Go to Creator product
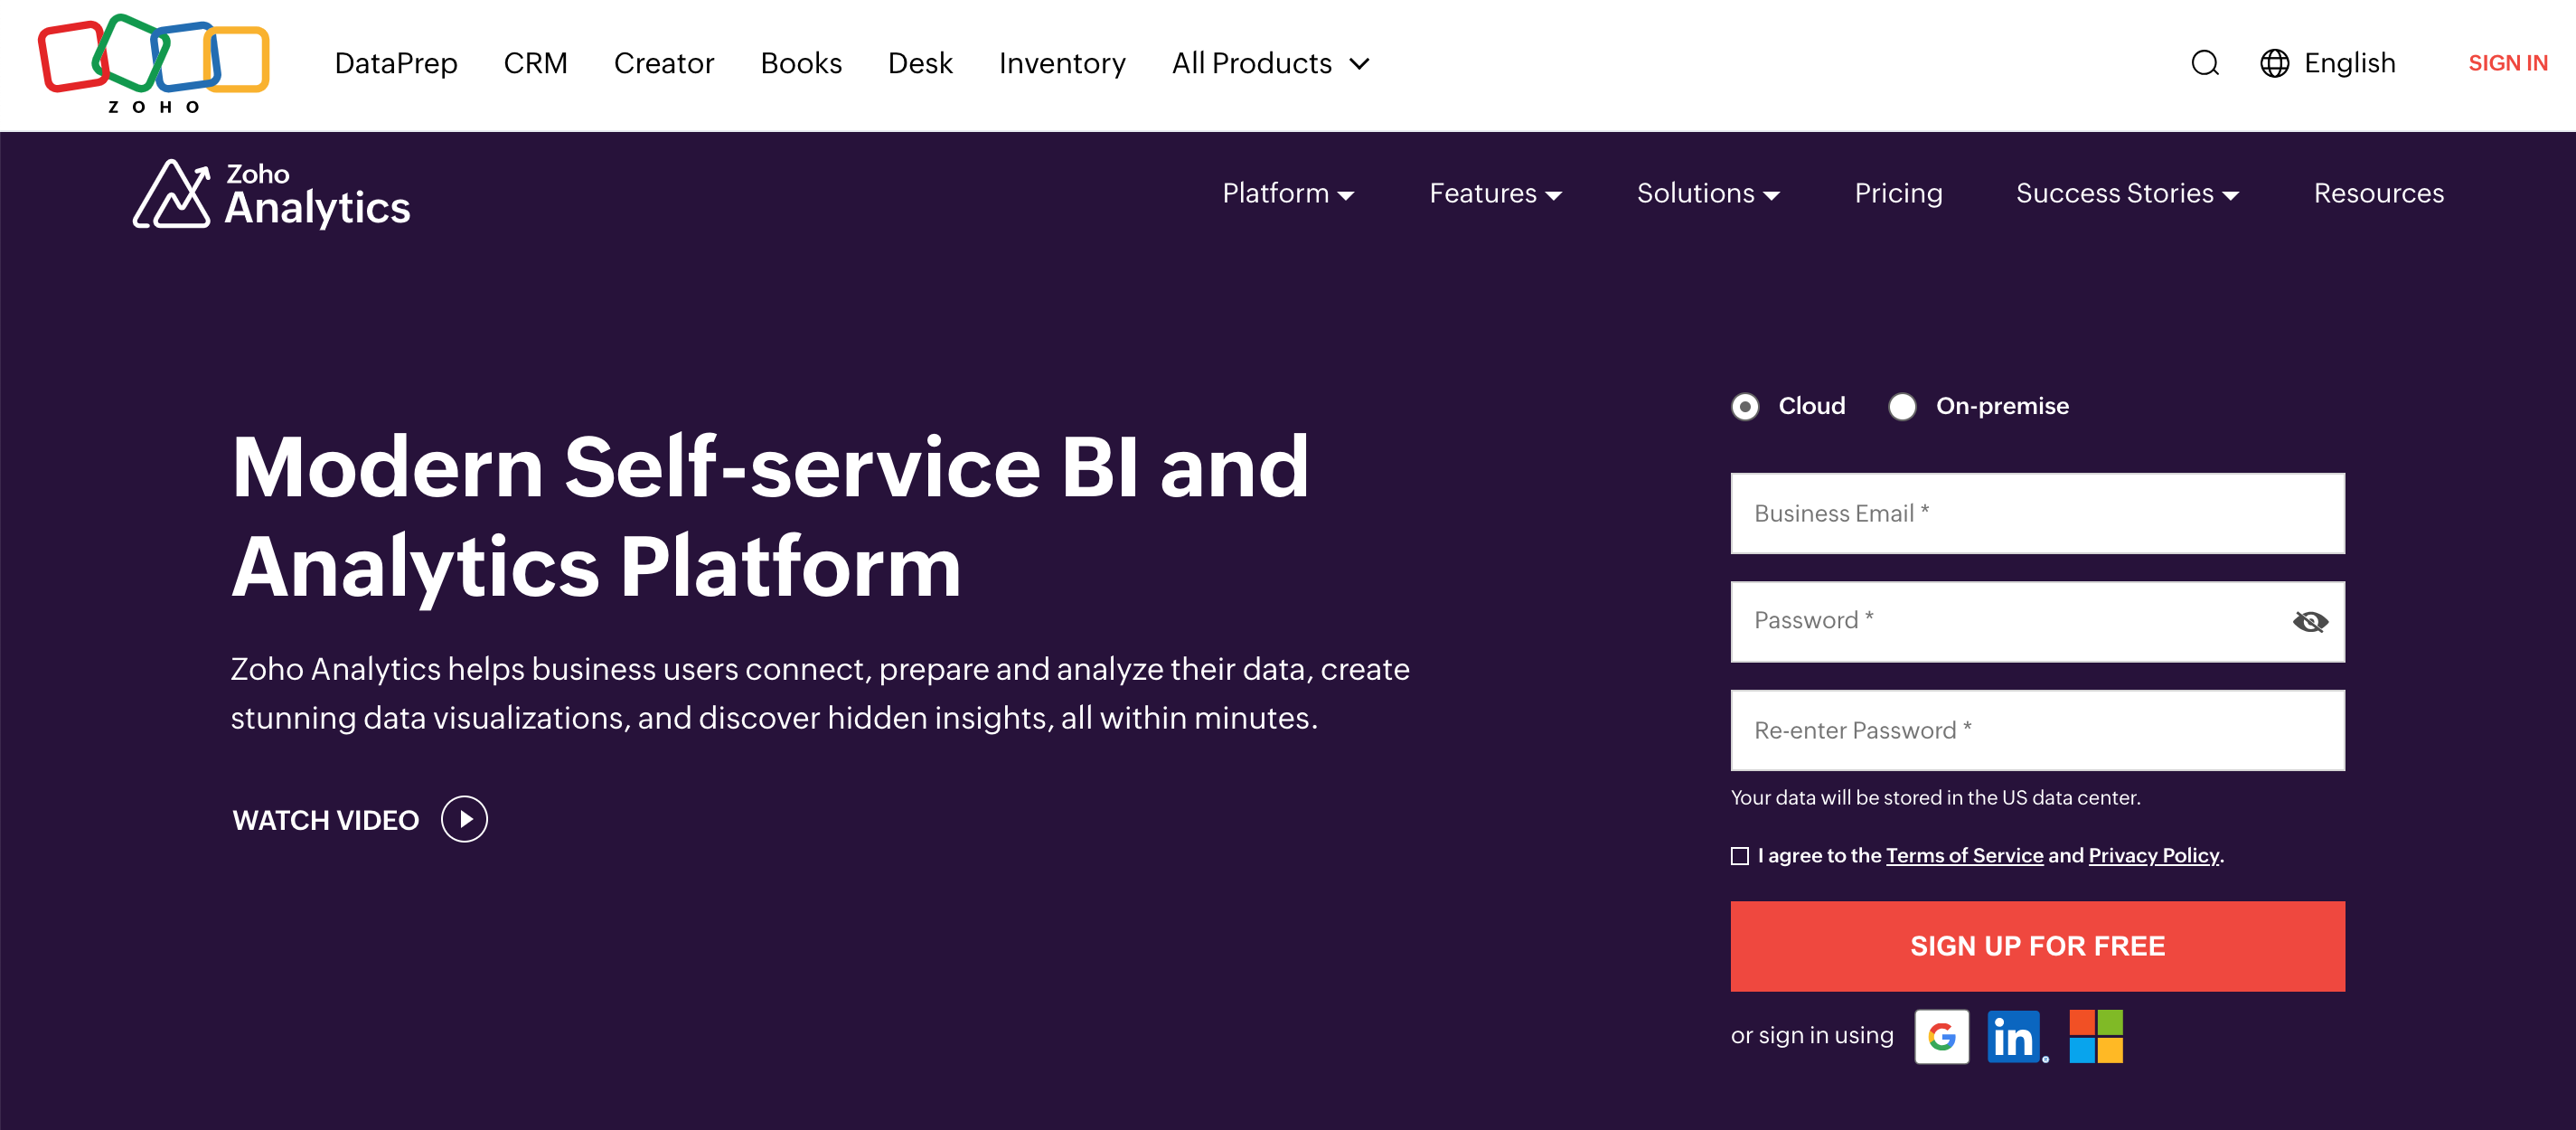Image resolution: width=2576 pixels, height=1130 pixels. pyautogui.click(x=663, y=64)
